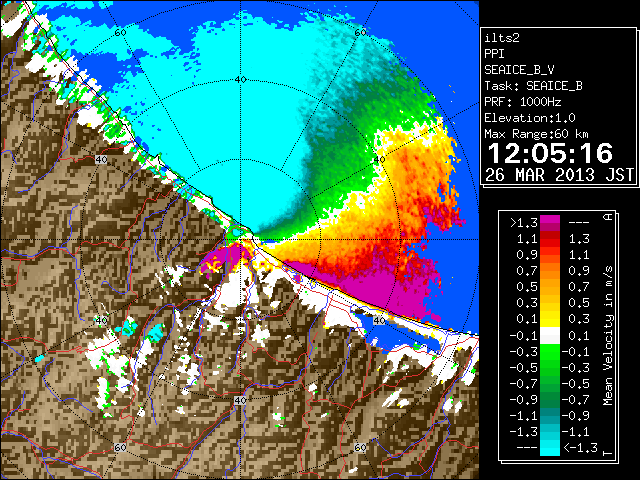This screenshot has width=640, height=480.
Task: Select the 'Task: SEAICE_B' line
Action: [x=533, y=86]
